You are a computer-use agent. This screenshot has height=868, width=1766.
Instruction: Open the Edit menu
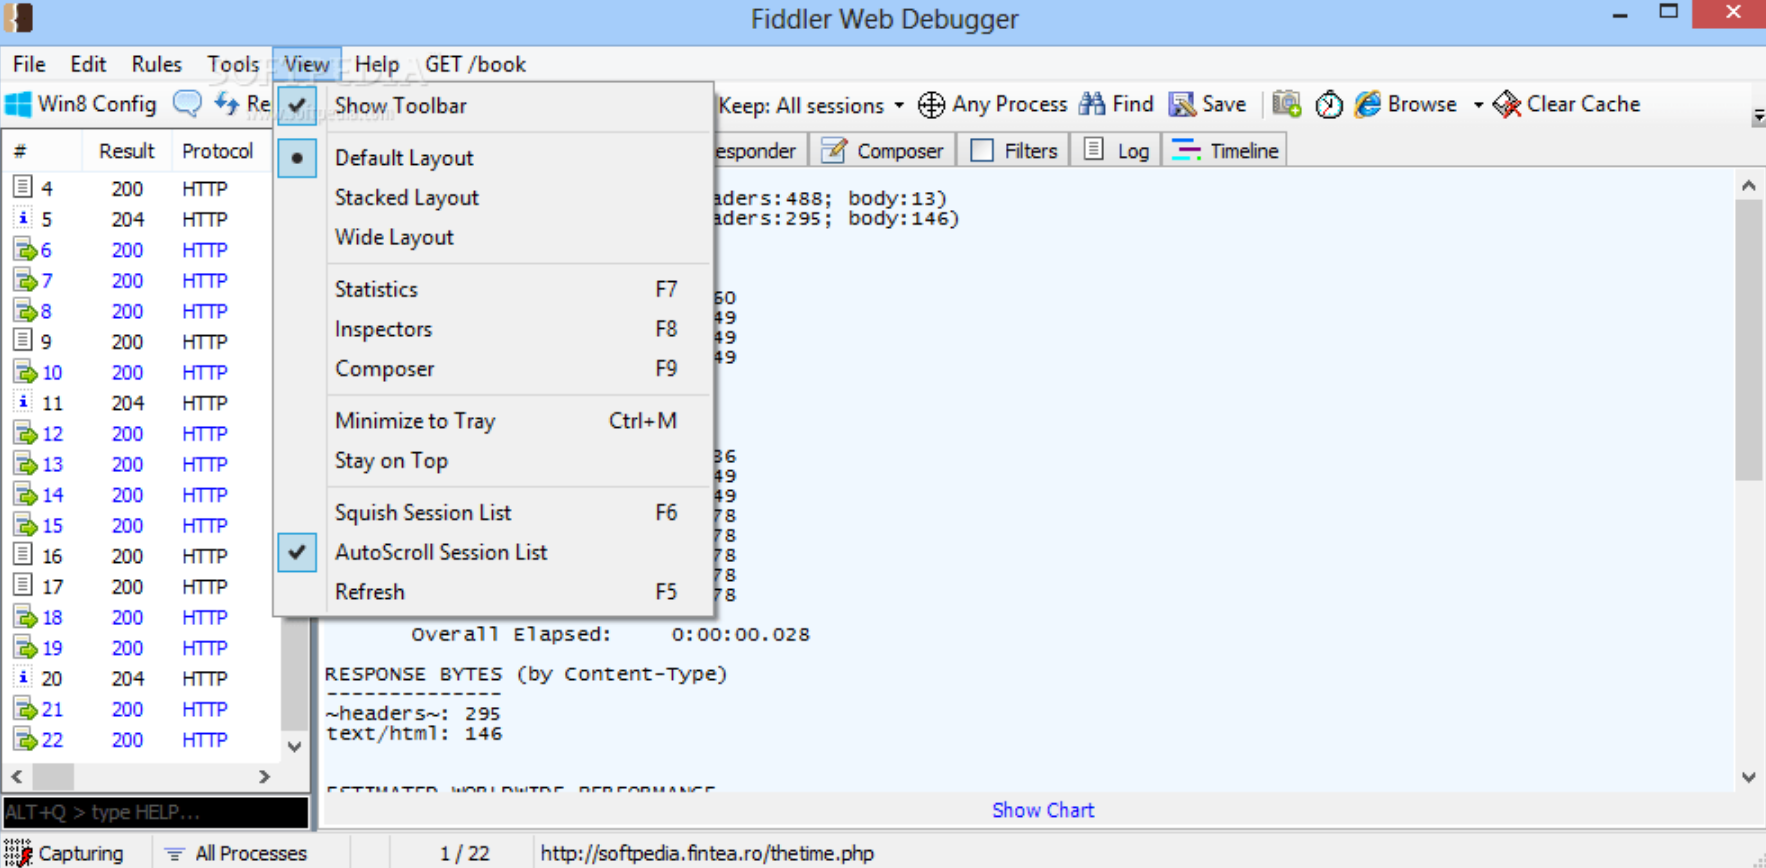click(x=88, y=64)
